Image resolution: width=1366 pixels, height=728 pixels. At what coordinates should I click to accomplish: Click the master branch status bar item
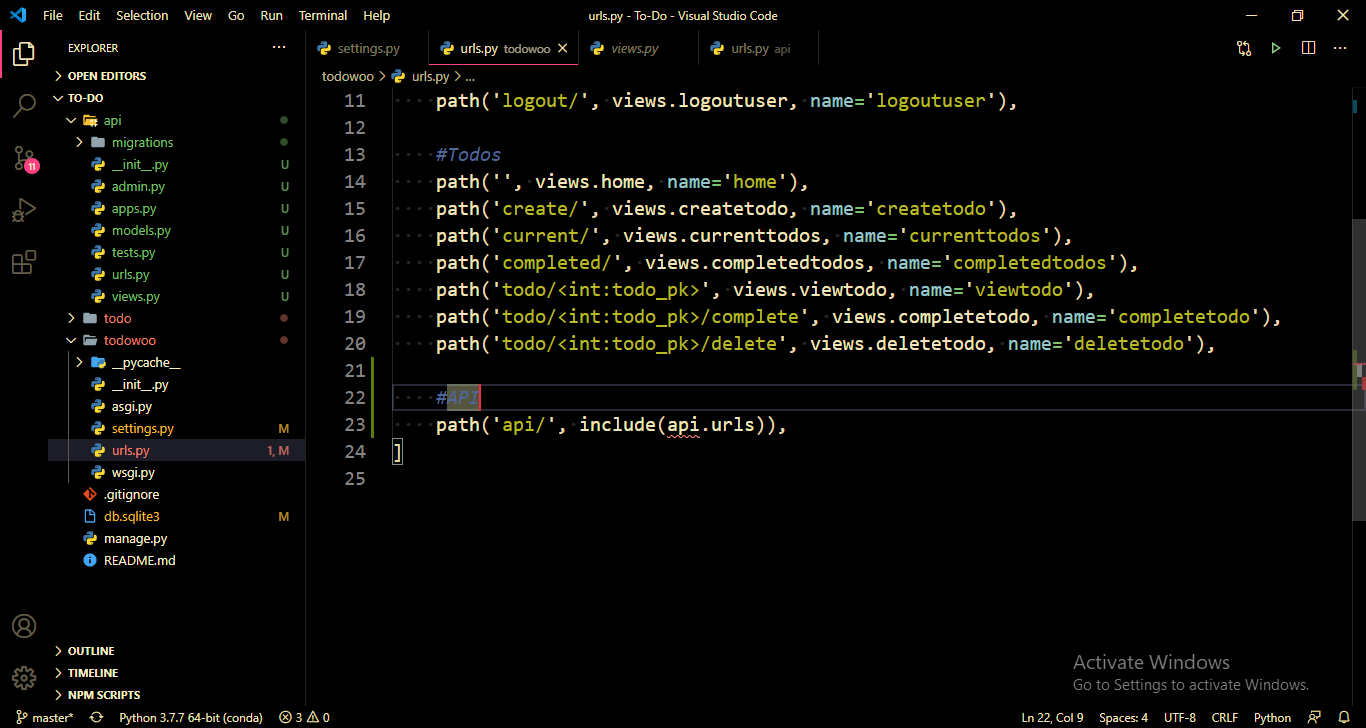click(x=44, y=717)
